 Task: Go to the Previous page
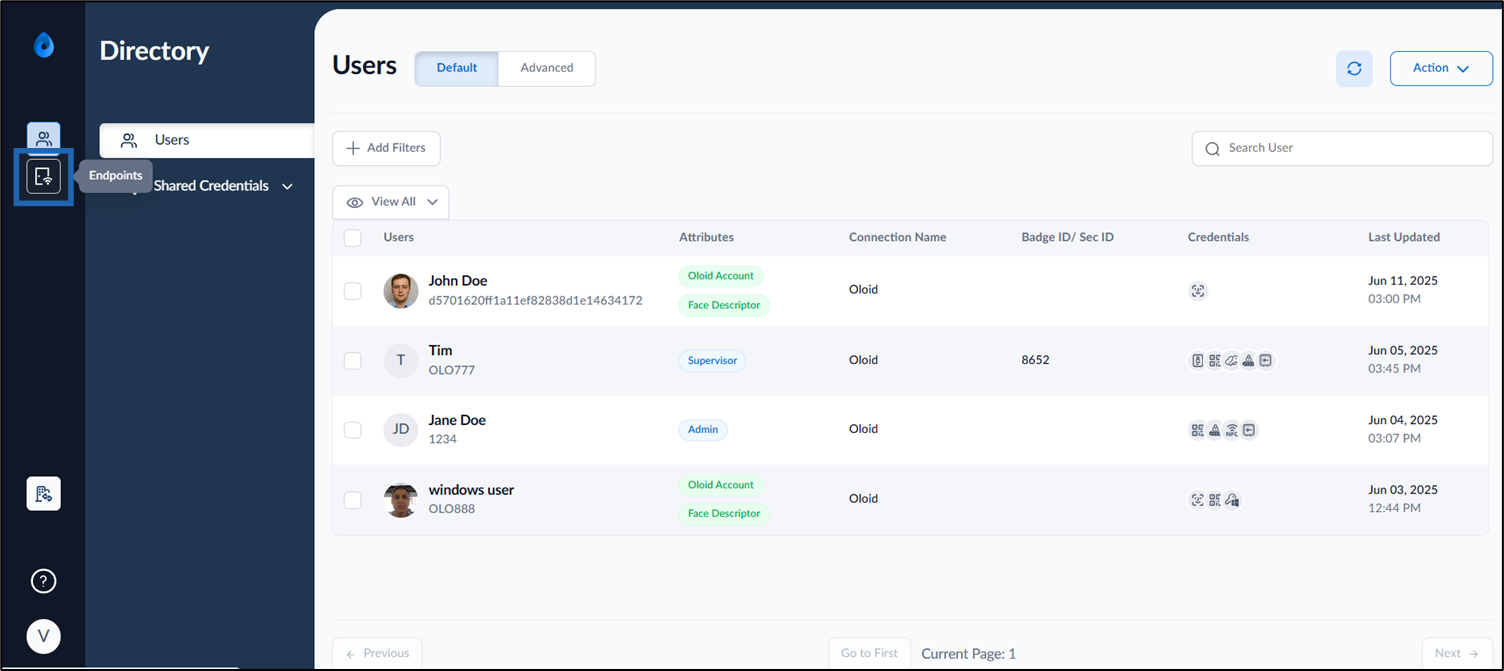click(377, 653)
